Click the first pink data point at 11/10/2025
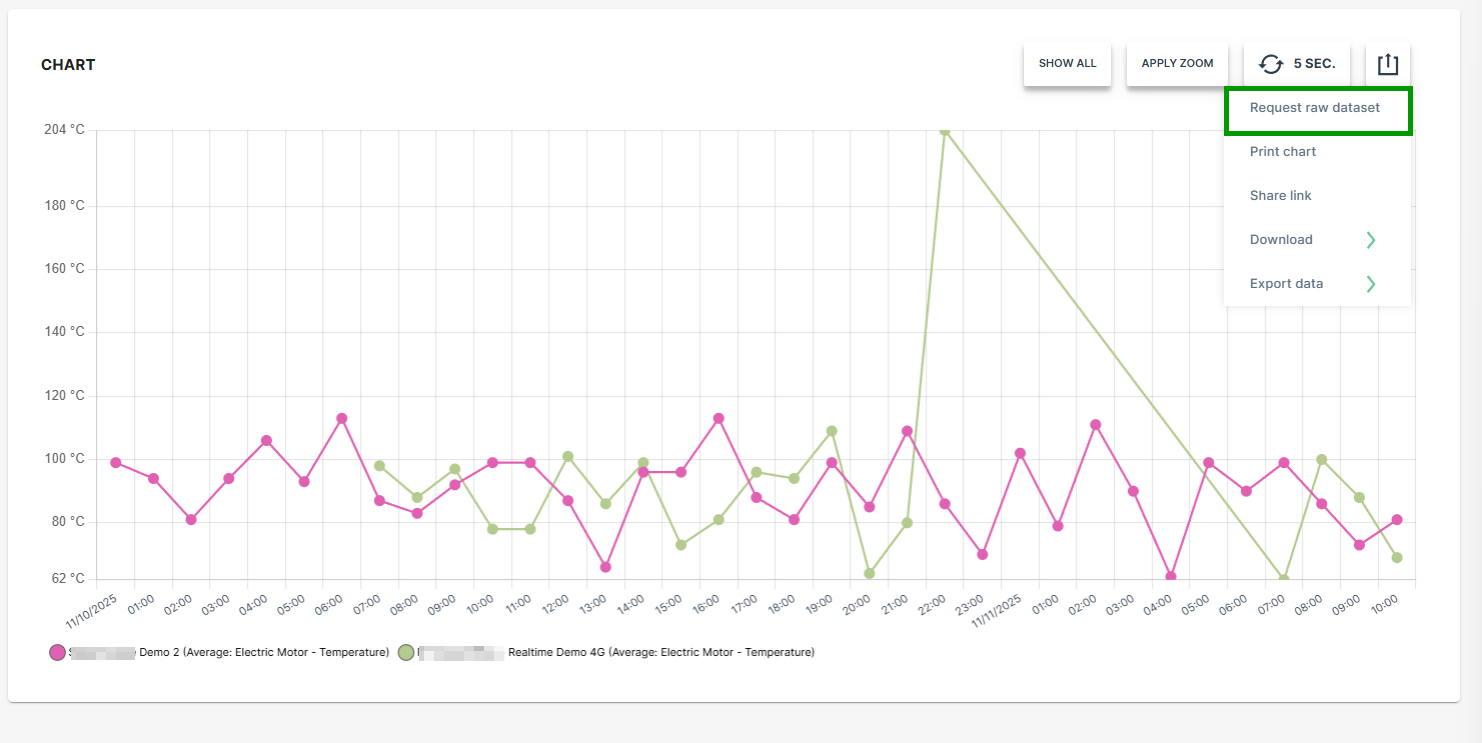Viewport: 1482px width, 743px height. point(116,462)
